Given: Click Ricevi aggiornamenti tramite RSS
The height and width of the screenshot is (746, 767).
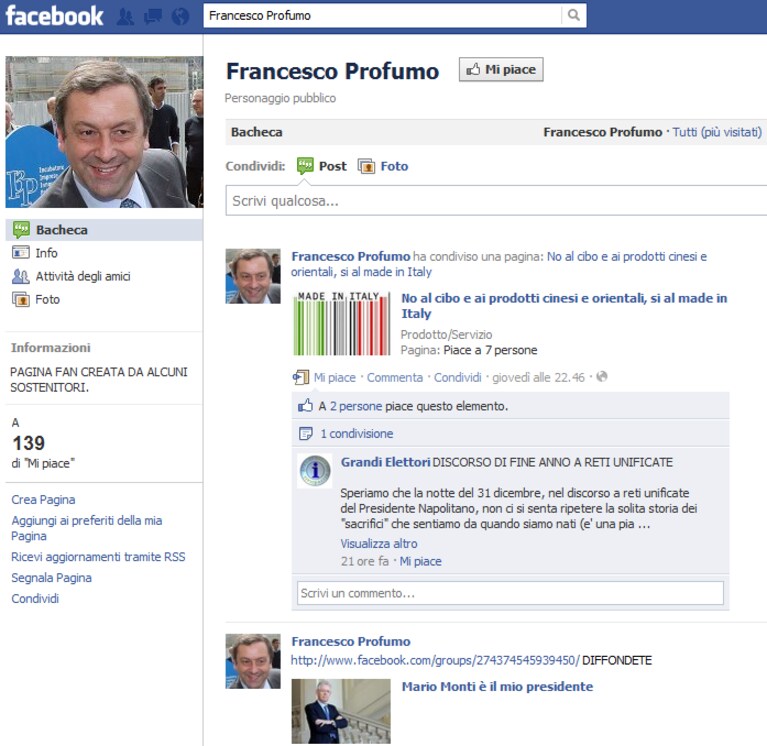Looking at the screenshot, I should pyautogui.click(x=98, y=557).
